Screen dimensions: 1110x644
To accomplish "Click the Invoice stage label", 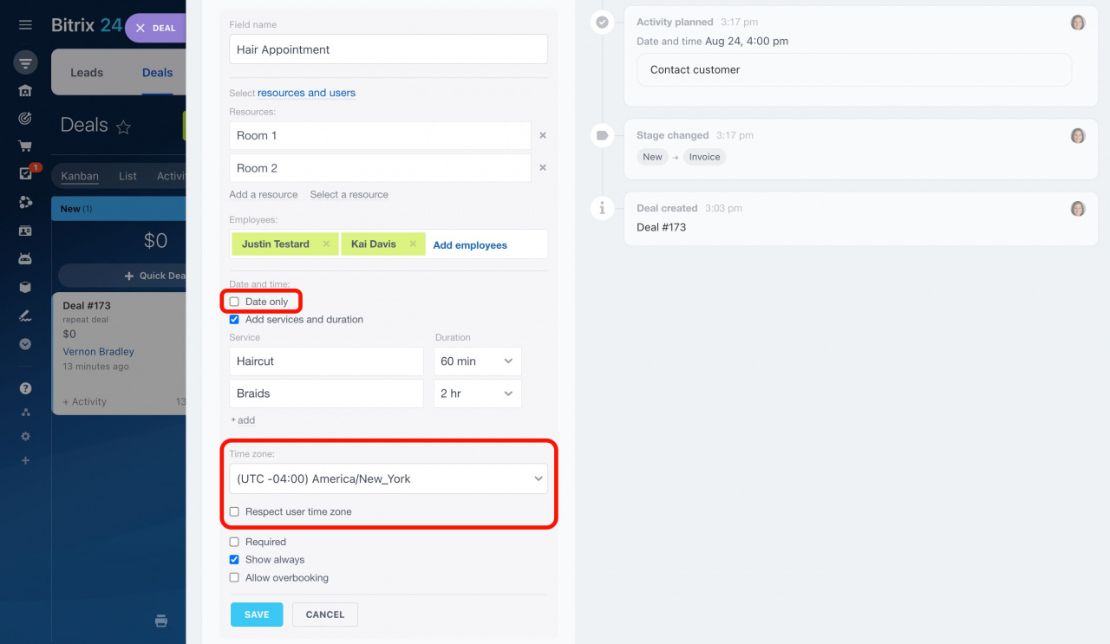I will 704,157.
